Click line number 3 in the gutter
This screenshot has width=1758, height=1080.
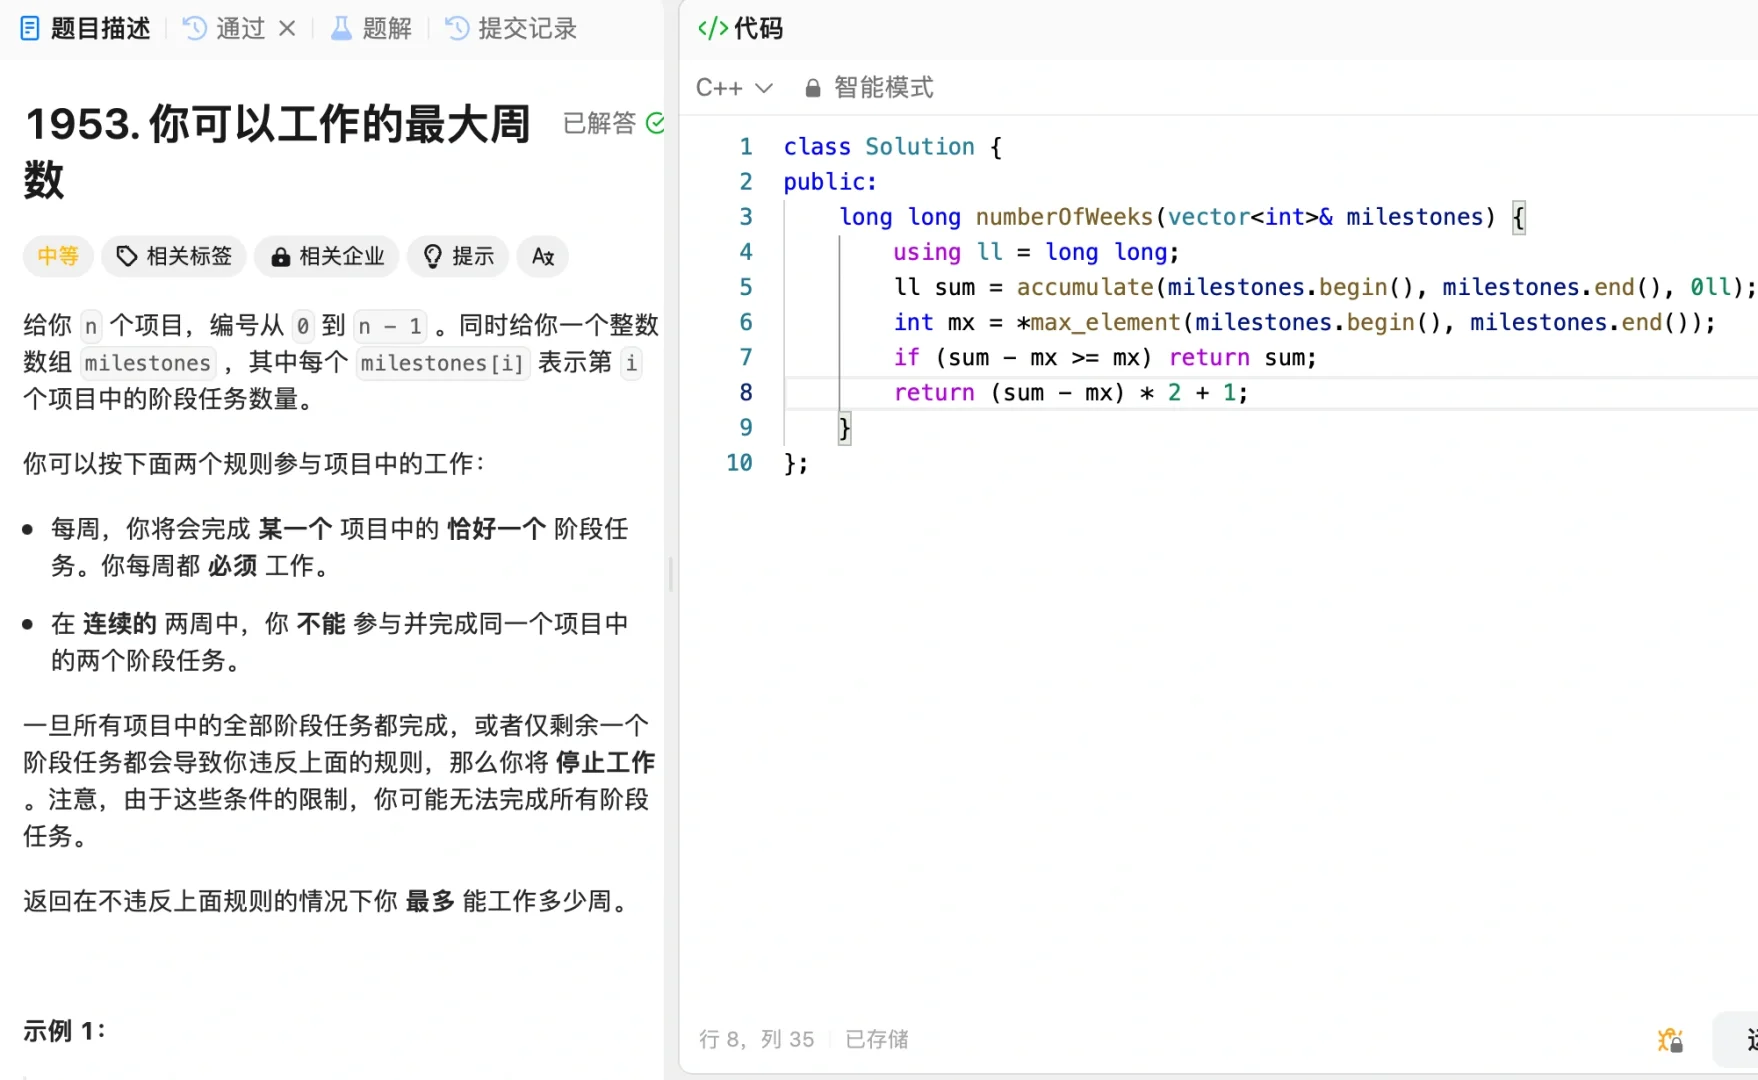tap(746, 216)
